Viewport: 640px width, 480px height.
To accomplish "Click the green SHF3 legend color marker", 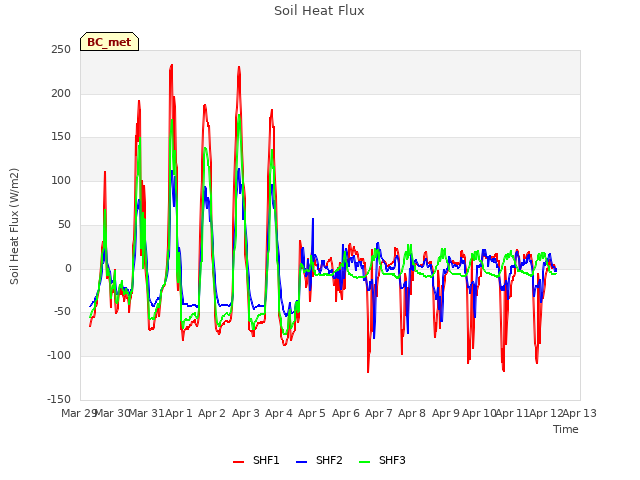I will point(364,462).
